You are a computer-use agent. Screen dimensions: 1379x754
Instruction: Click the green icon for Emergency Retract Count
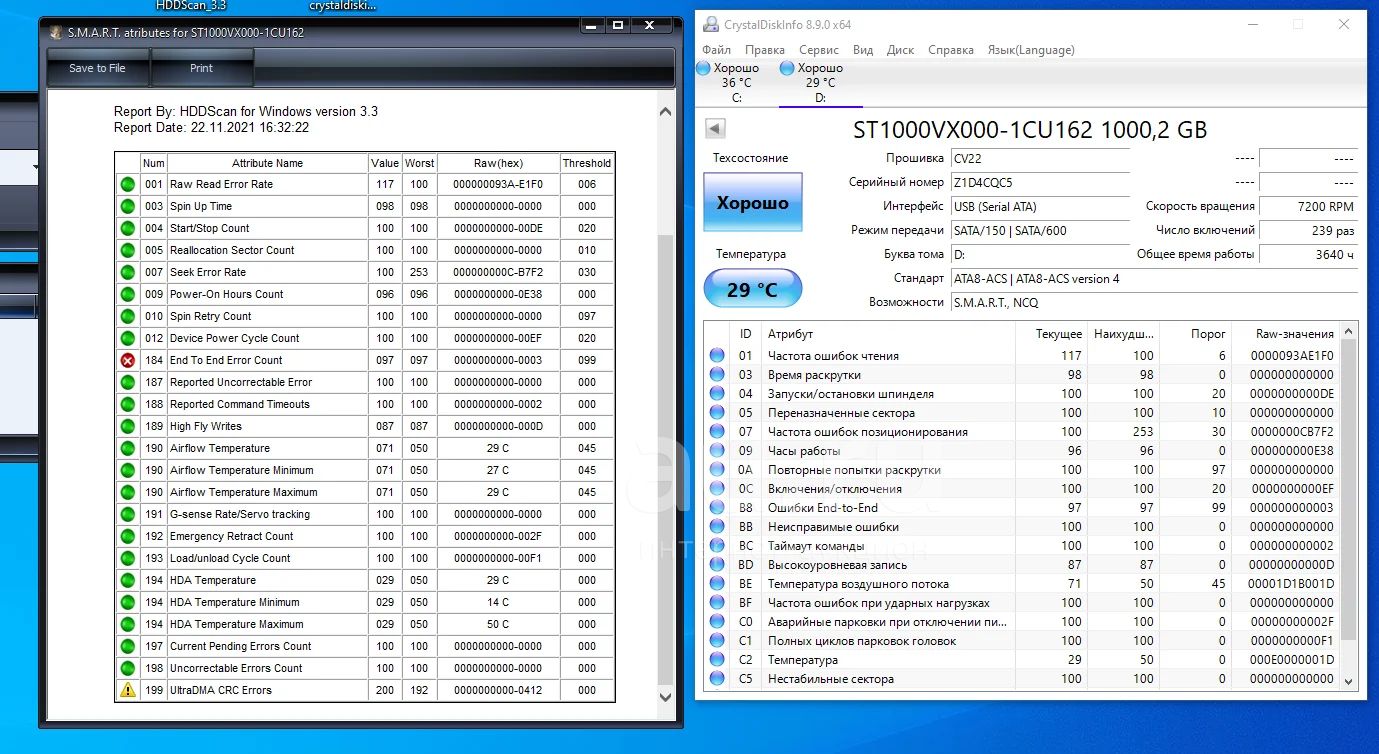coord(128,536)
